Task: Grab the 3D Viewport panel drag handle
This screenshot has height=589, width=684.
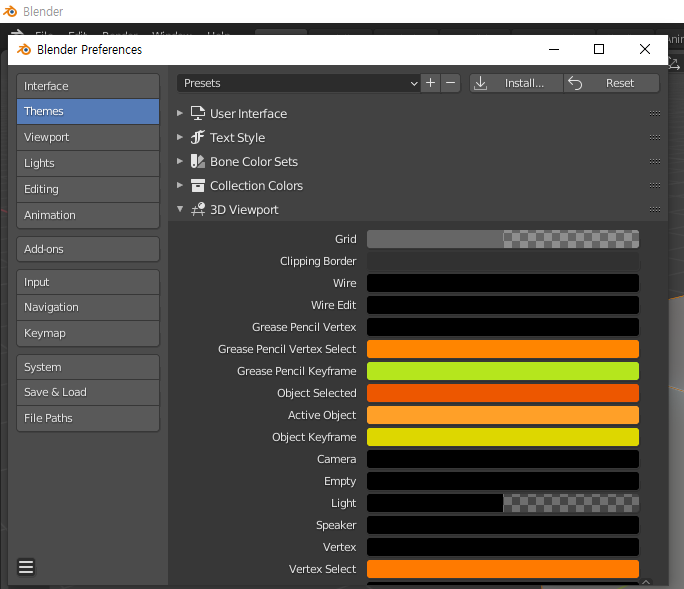Action: 655,209
